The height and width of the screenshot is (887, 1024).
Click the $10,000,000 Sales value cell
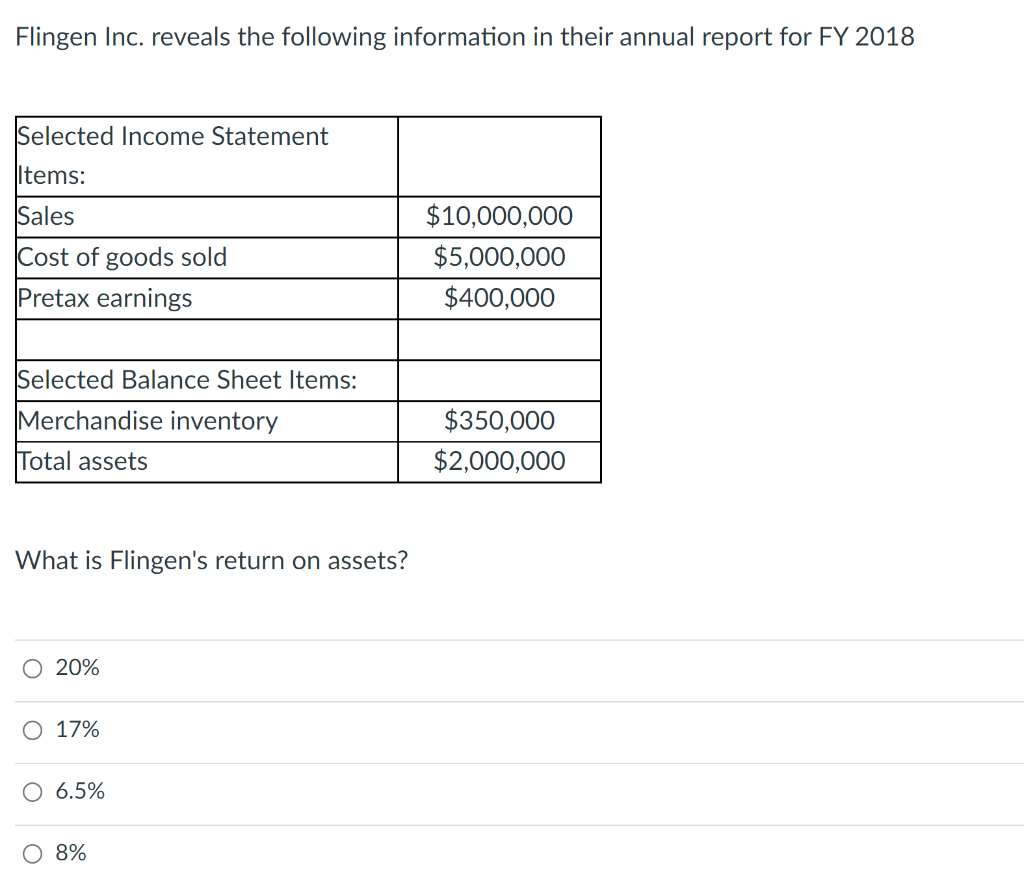[x=499, y=216]
